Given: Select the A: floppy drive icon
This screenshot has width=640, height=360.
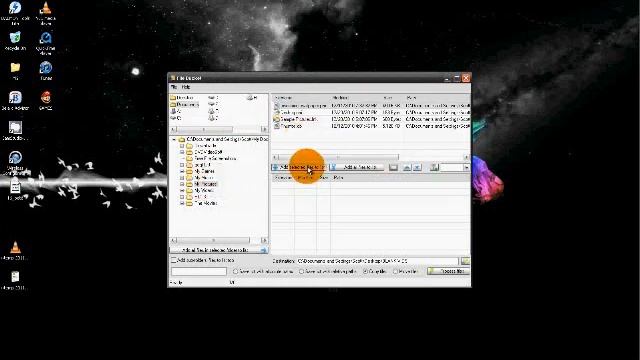Looking at the screenshot, I should (x=173, y=111).
